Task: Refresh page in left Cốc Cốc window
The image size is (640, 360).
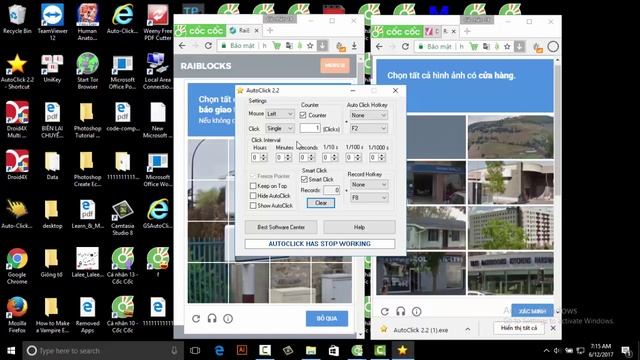Action: (x=208, y=46)
